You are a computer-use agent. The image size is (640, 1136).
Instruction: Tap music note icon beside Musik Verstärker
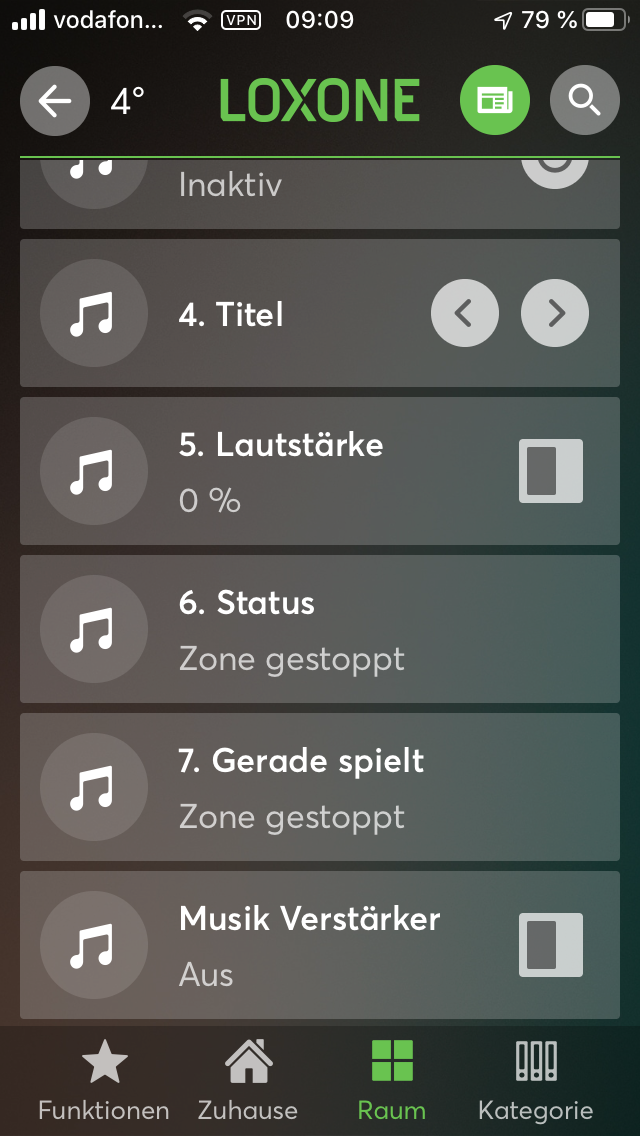93,945
